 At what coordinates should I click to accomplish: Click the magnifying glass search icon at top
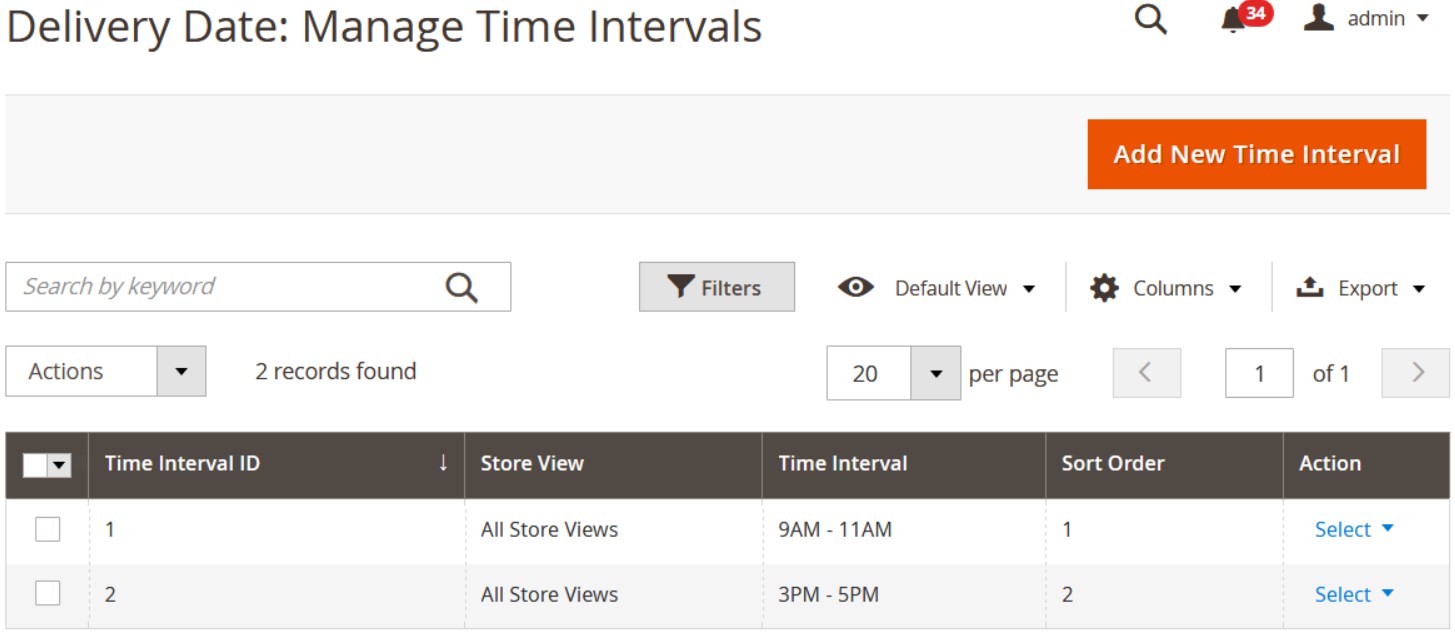click(1151, 19)
